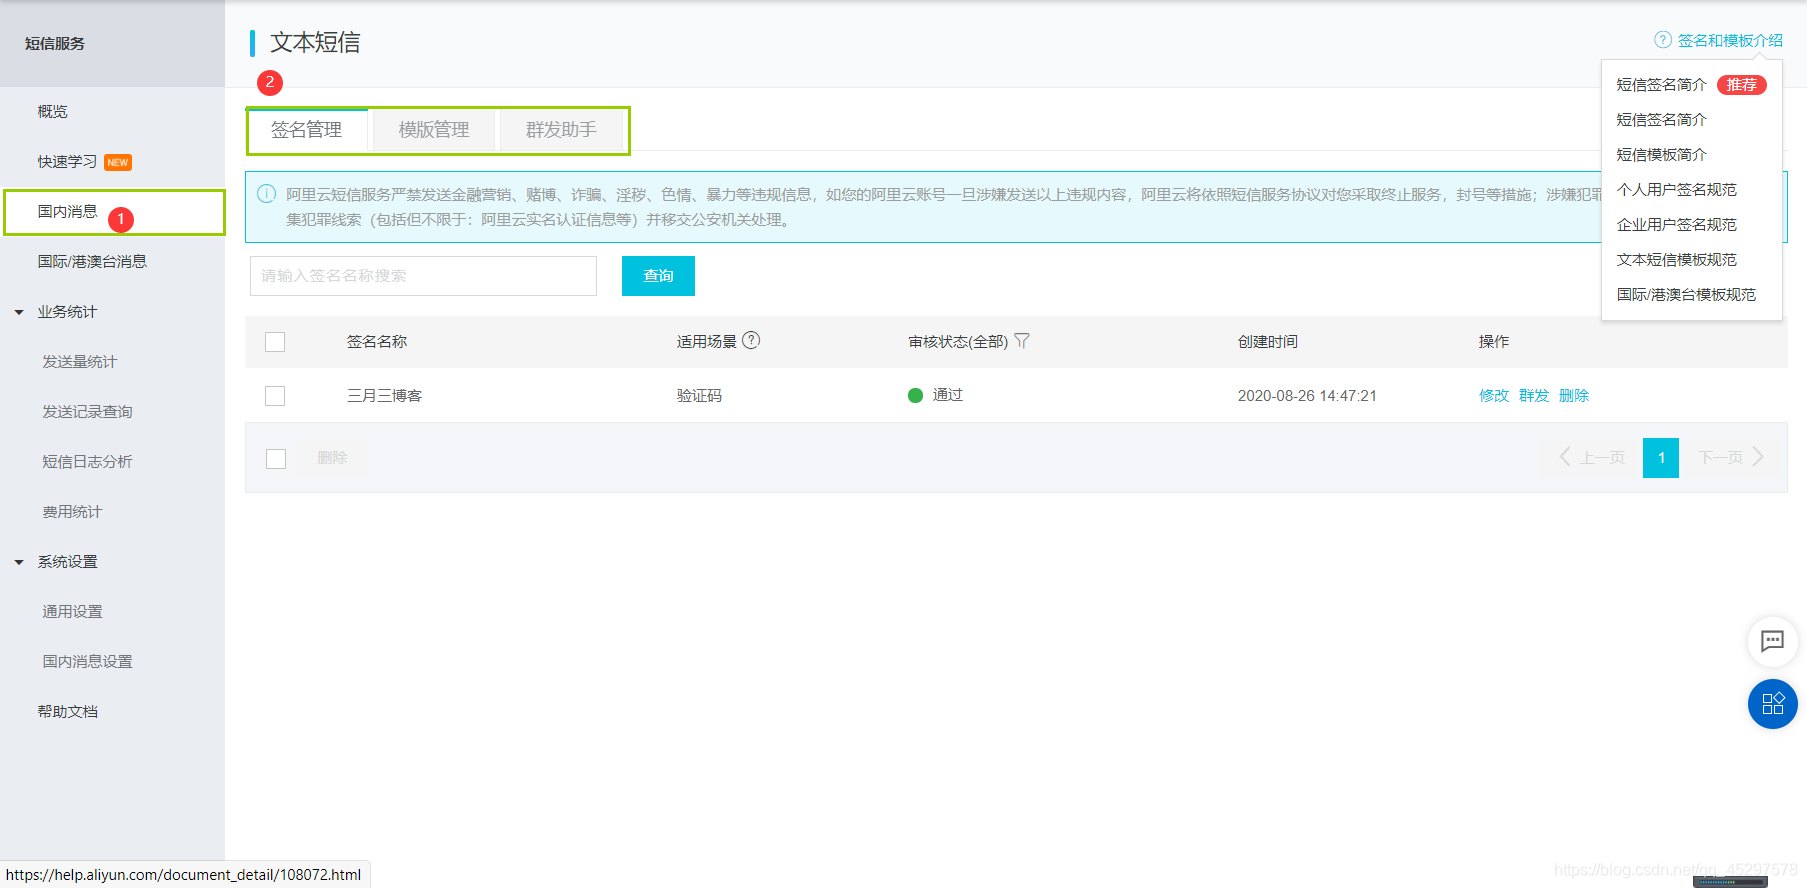Screen dimensions: 1807x888
Task: Select page 1 in pagination
Action: 1661,458
